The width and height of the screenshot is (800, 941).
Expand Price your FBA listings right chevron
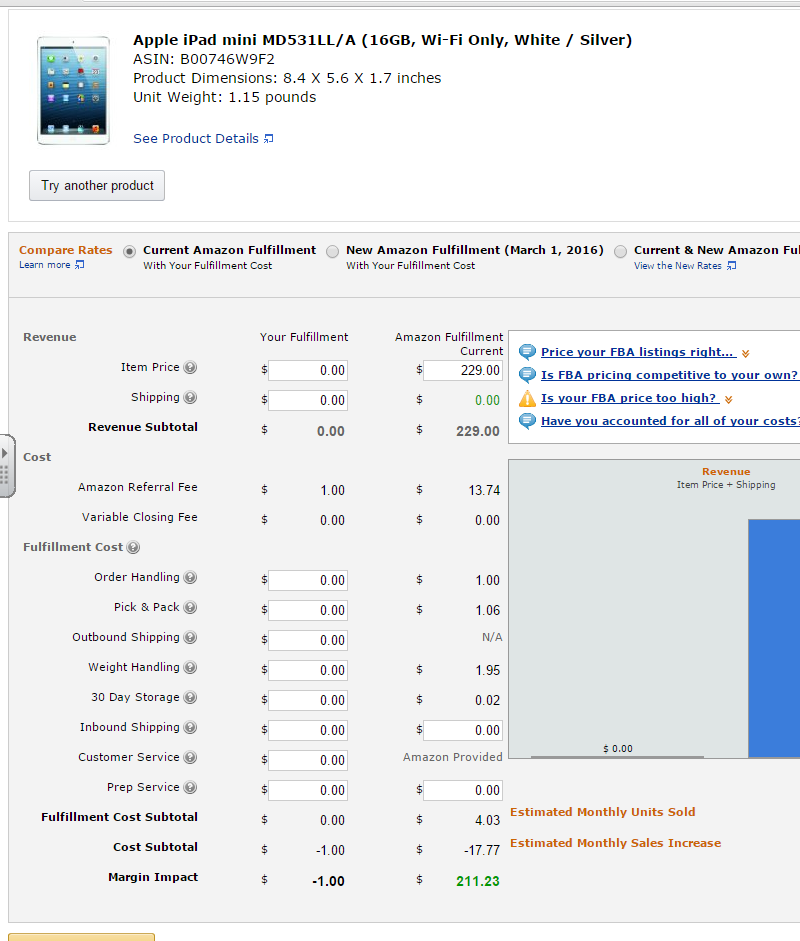[745, 353]
